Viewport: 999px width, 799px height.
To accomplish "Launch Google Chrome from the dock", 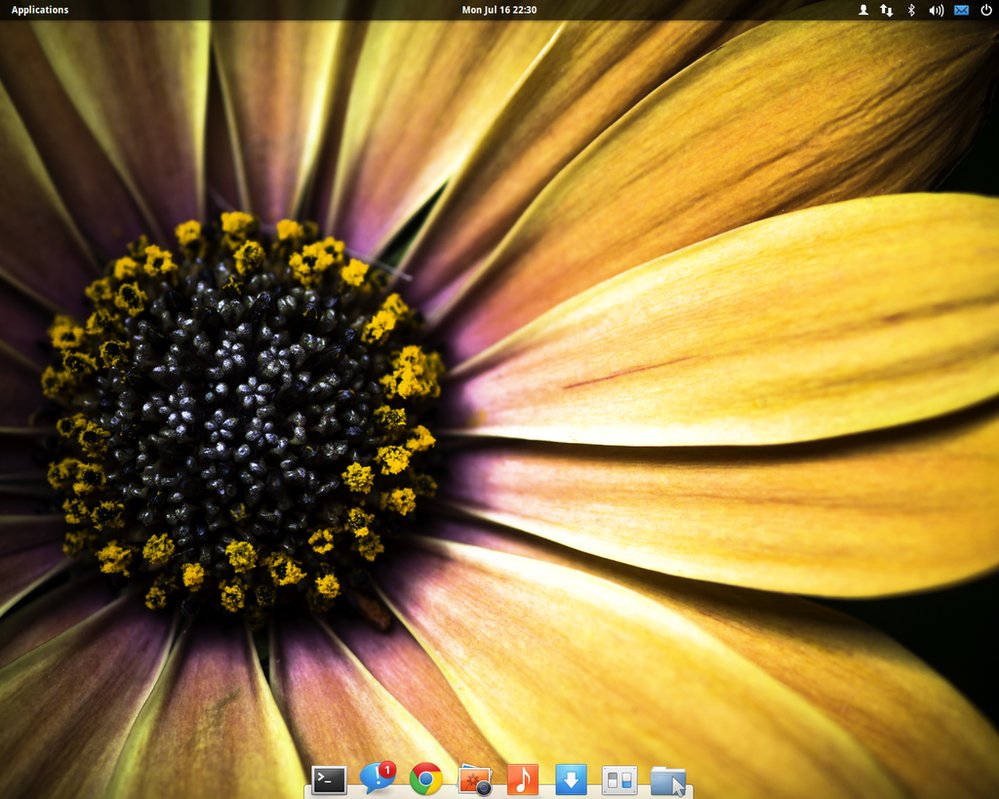I will [426, 779].
